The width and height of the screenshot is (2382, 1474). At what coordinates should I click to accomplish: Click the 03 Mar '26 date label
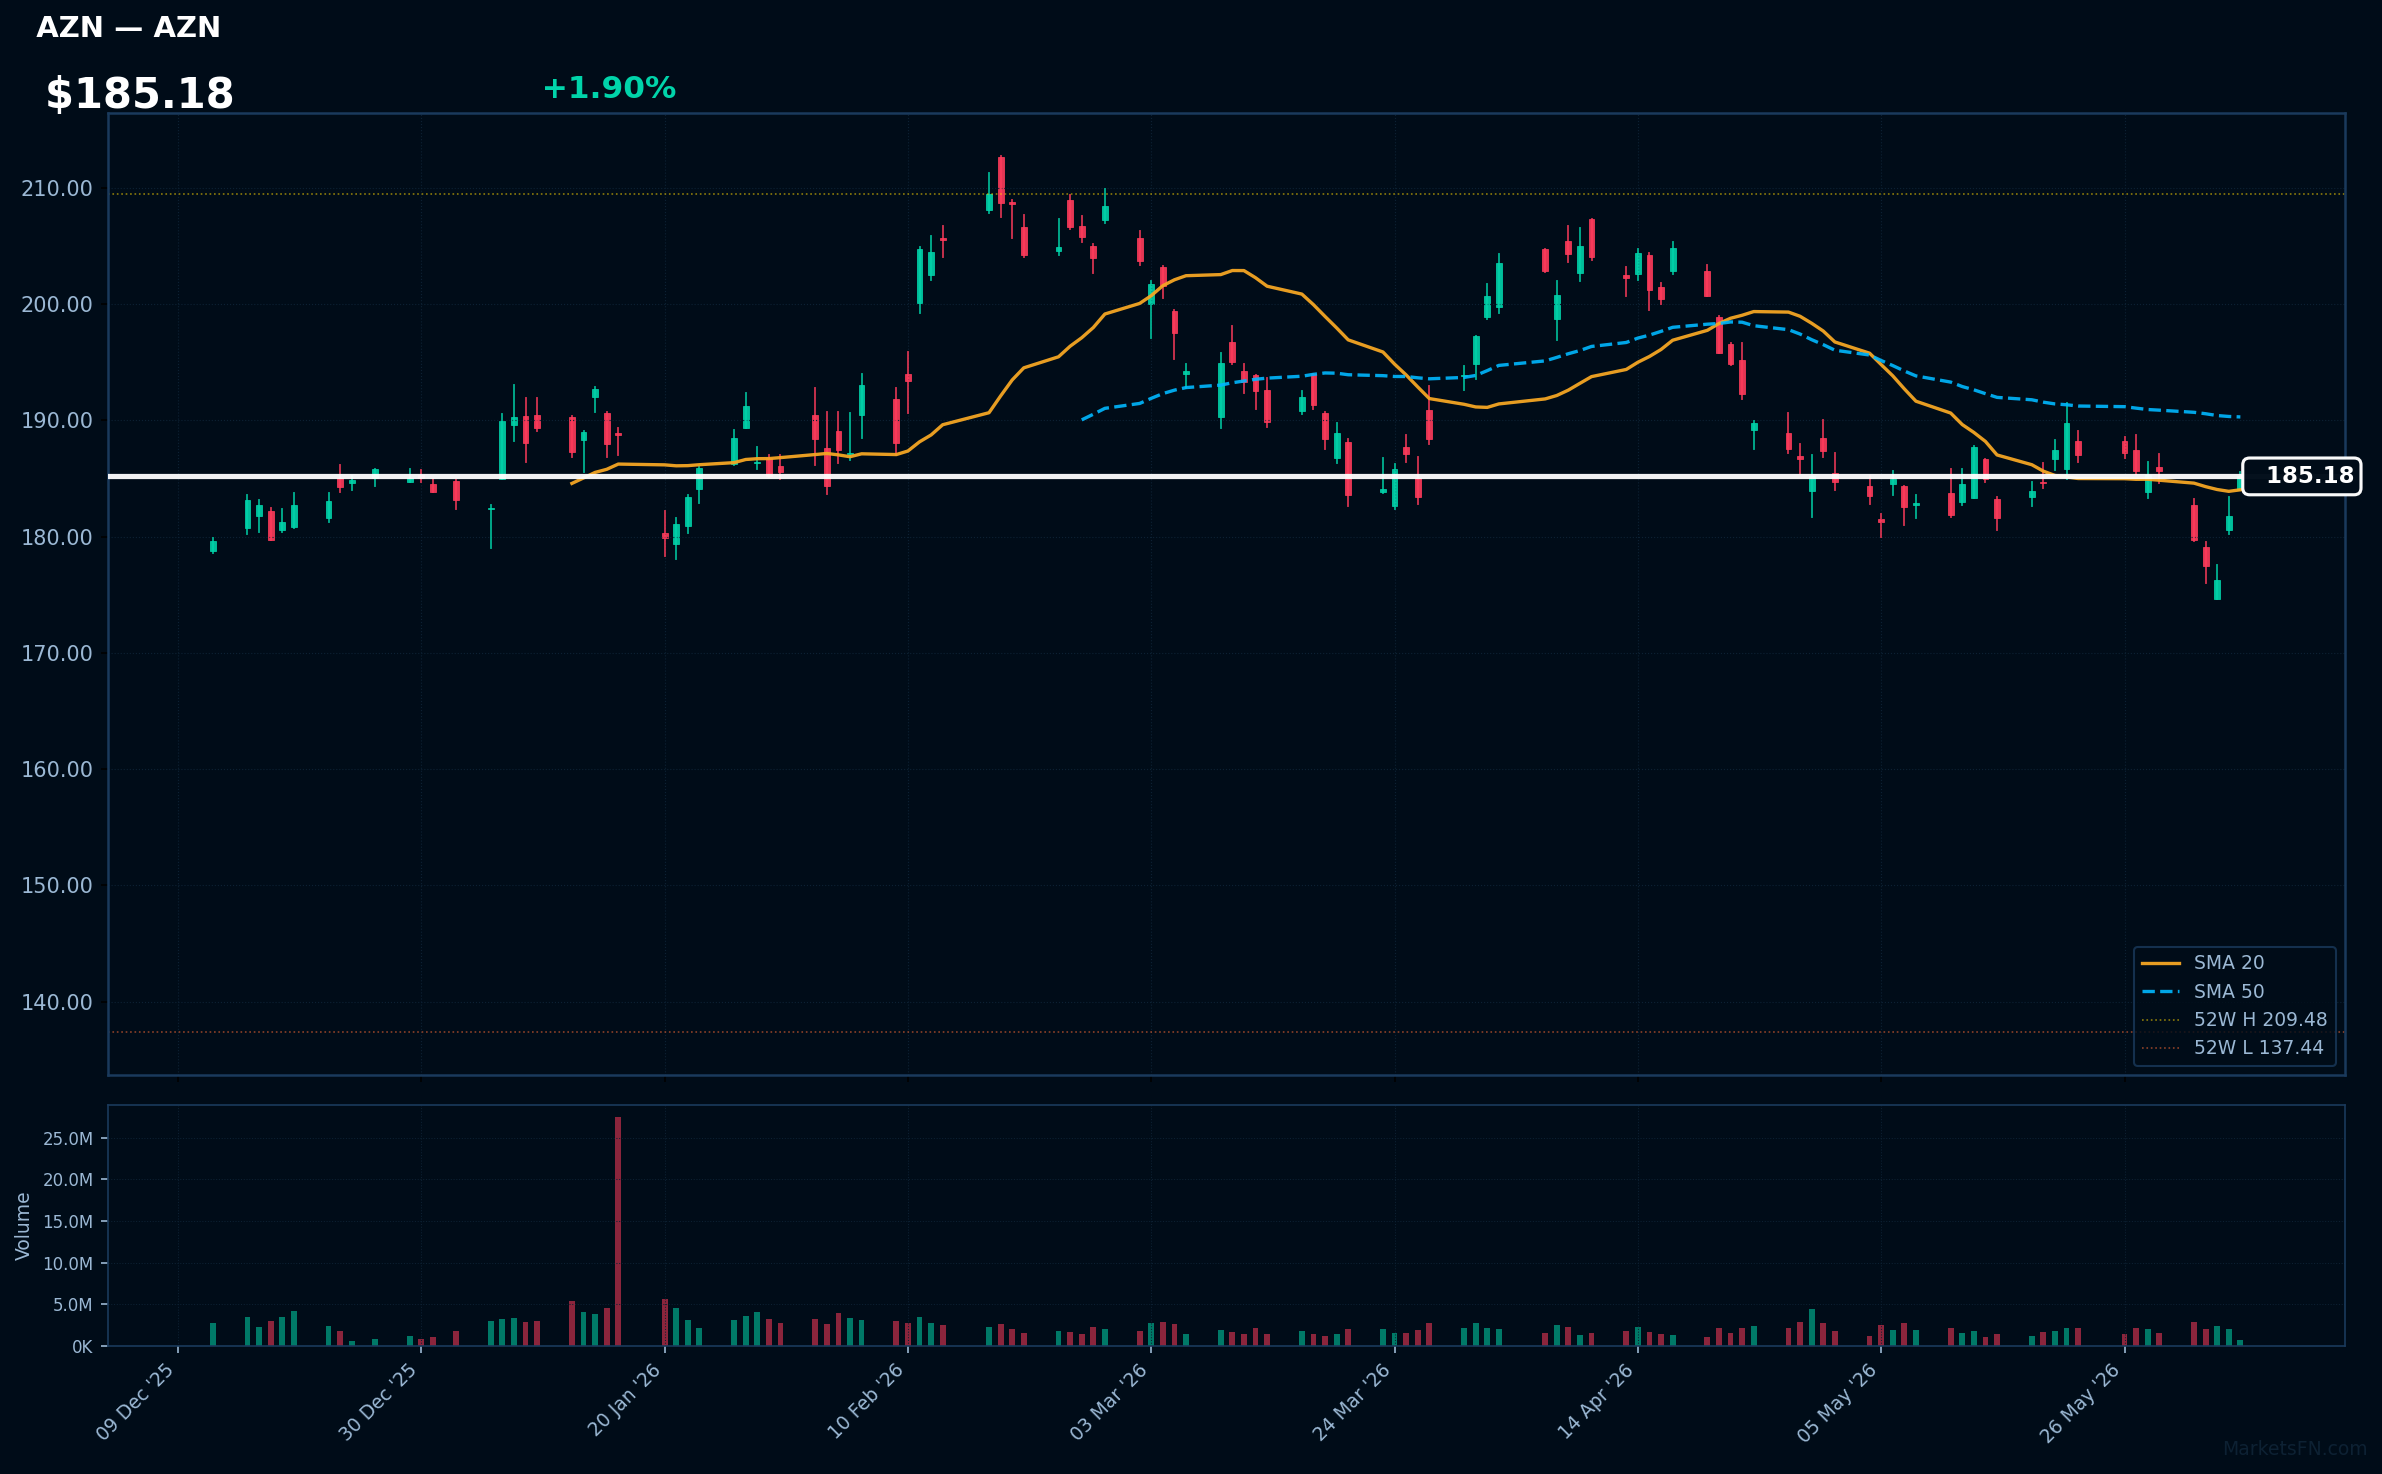click(1109, 1401)
